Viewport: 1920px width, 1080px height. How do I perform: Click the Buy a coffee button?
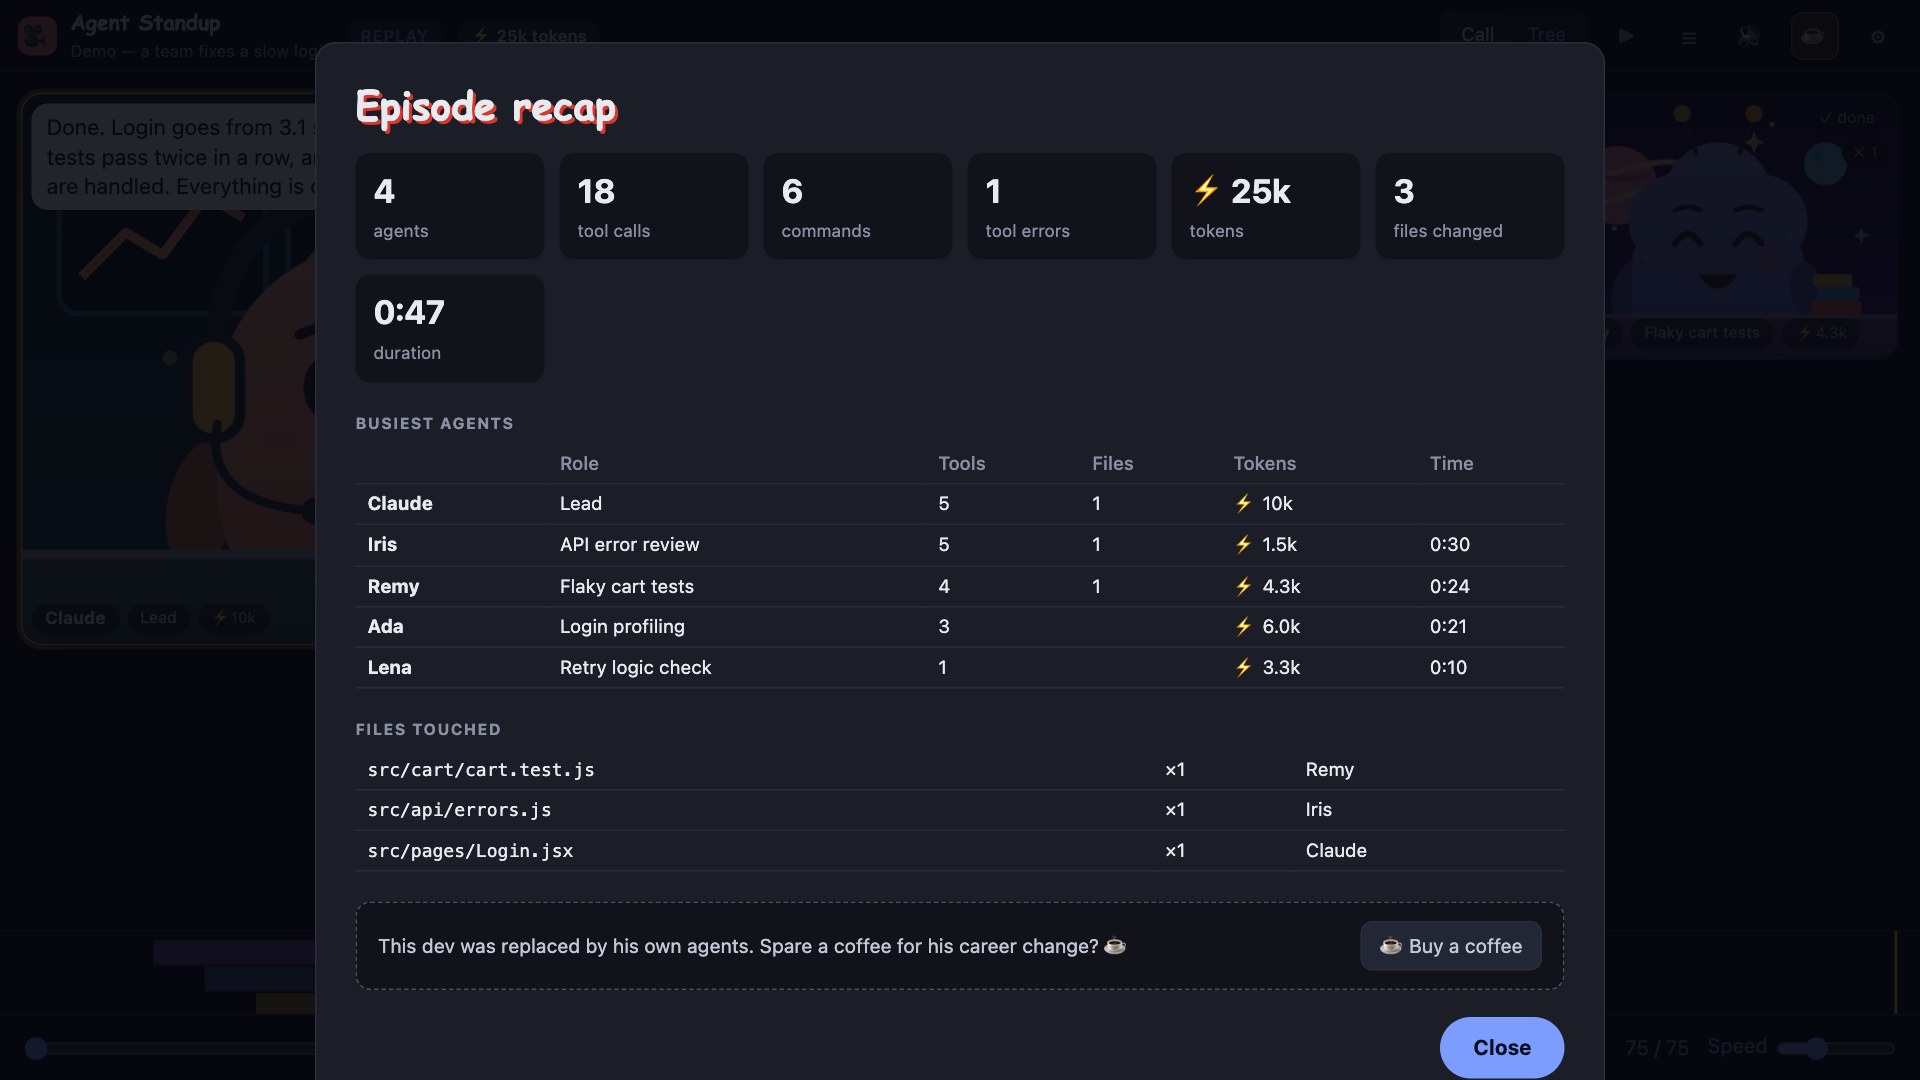(1451, 946)
